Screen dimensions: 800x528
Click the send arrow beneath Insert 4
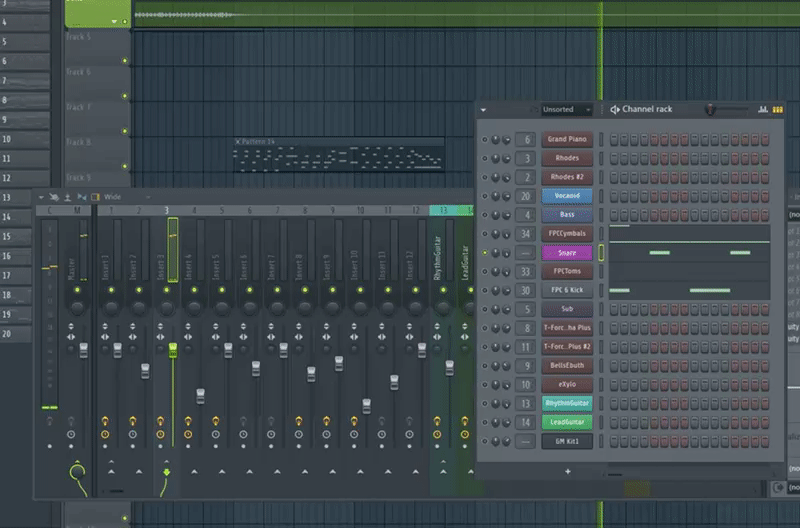pyautogui.click(x=194, y=472)
